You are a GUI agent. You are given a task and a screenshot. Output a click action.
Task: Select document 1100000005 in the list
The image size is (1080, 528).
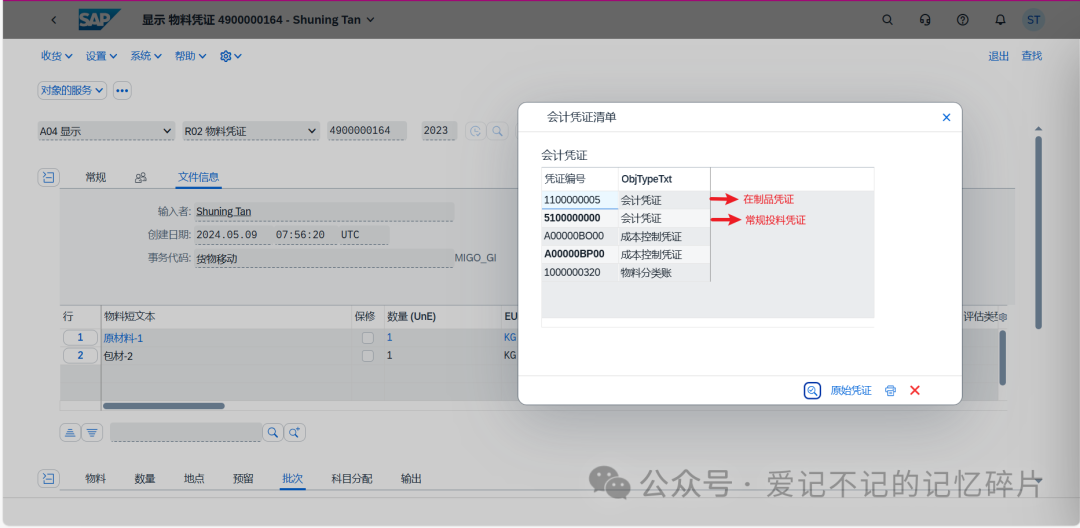pos(579,200)
